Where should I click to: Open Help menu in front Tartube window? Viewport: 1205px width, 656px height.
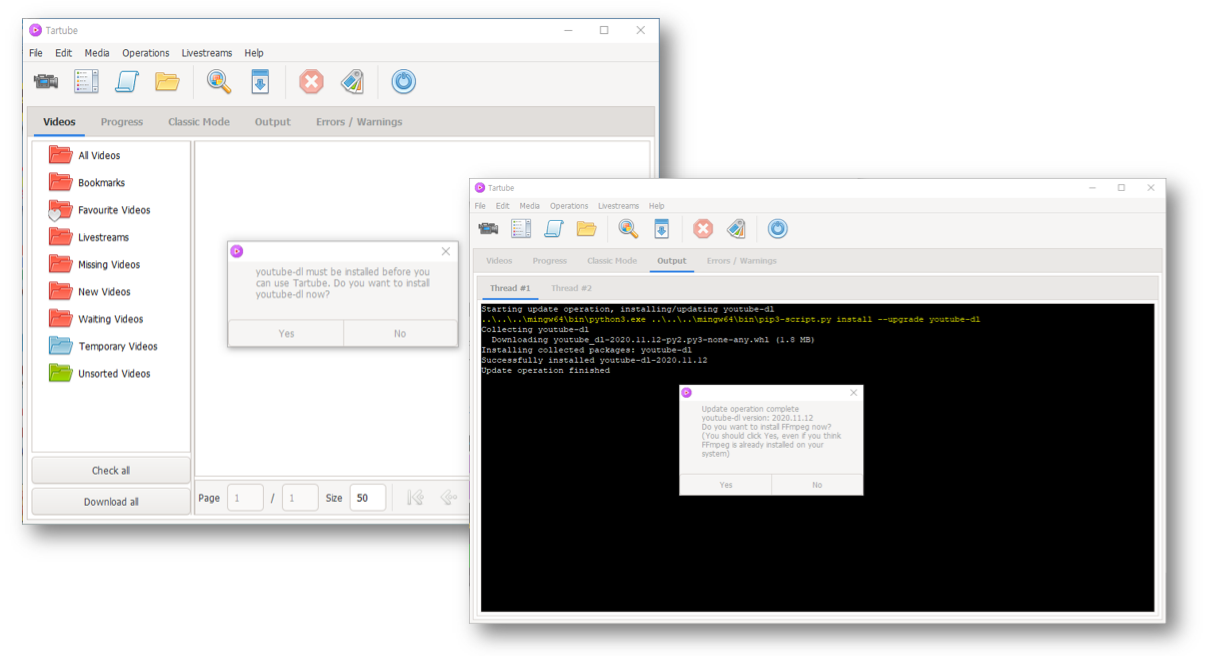point(657,206)
